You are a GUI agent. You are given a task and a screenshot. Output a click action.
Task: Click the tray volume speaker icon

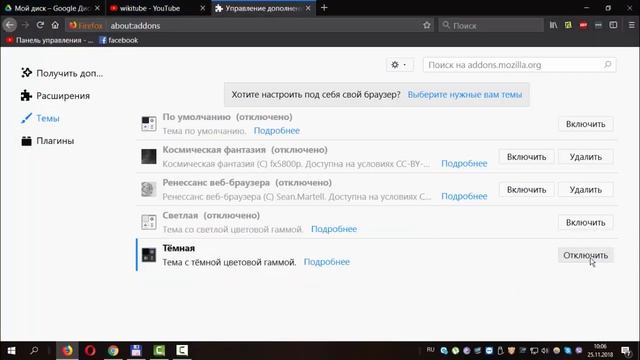point(544,351)
